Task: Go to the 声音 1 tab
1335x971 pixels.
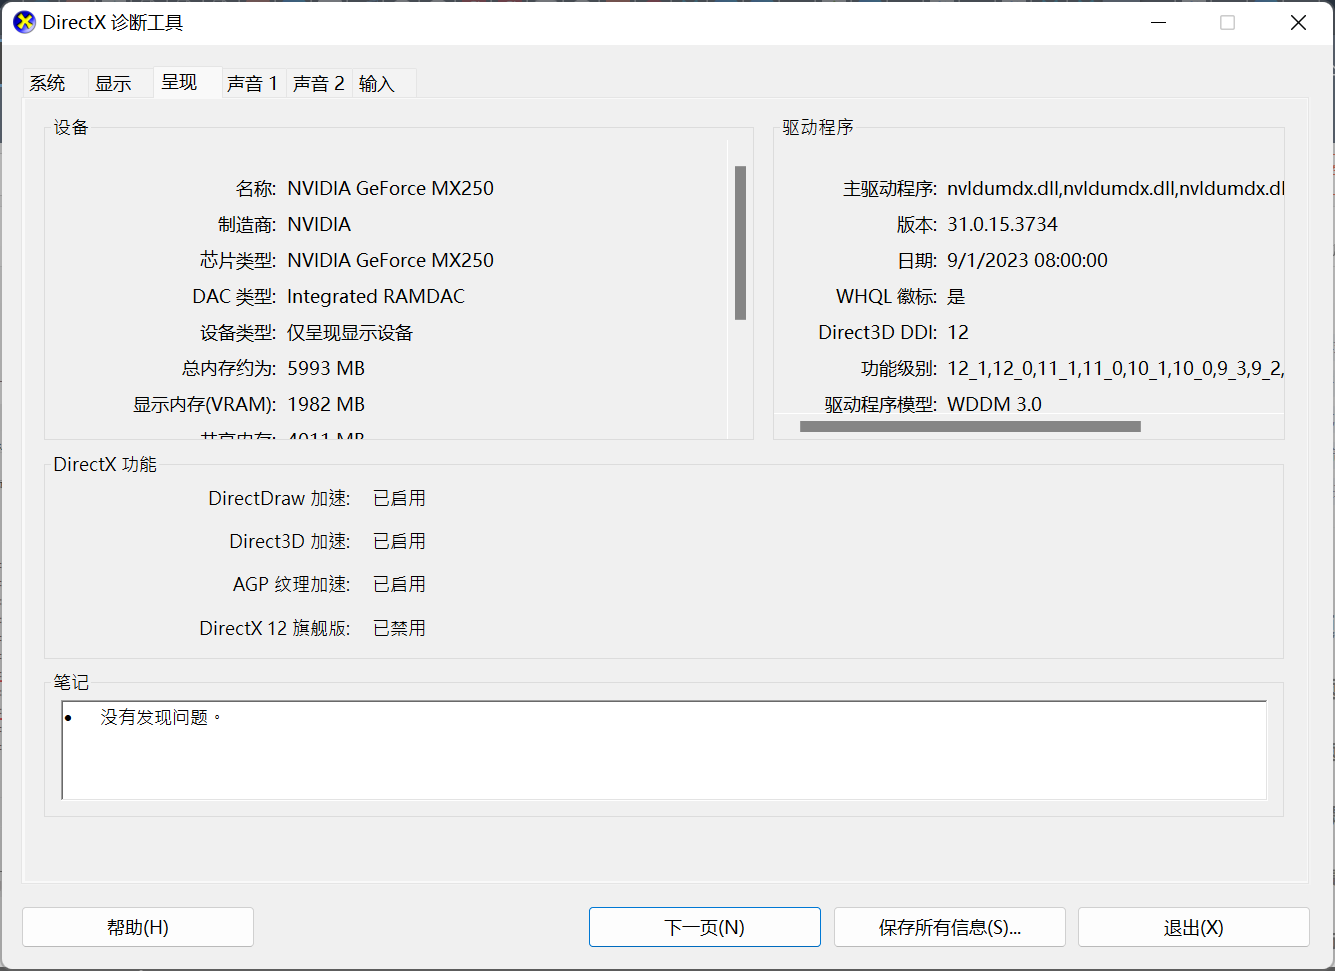Action: coord(252,84)
